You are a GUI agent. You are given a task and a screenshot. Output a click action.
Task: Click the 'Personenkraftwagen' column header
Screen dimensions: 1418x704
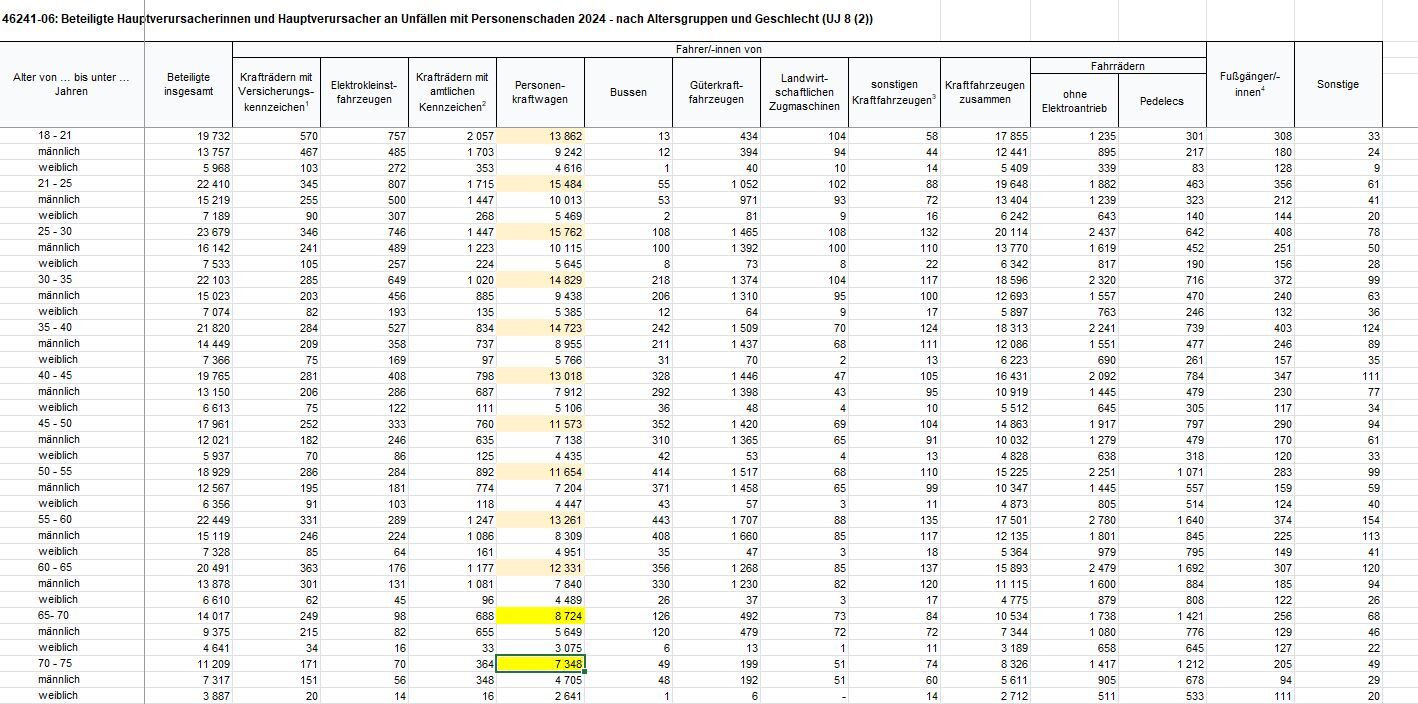tap(540, 91)
